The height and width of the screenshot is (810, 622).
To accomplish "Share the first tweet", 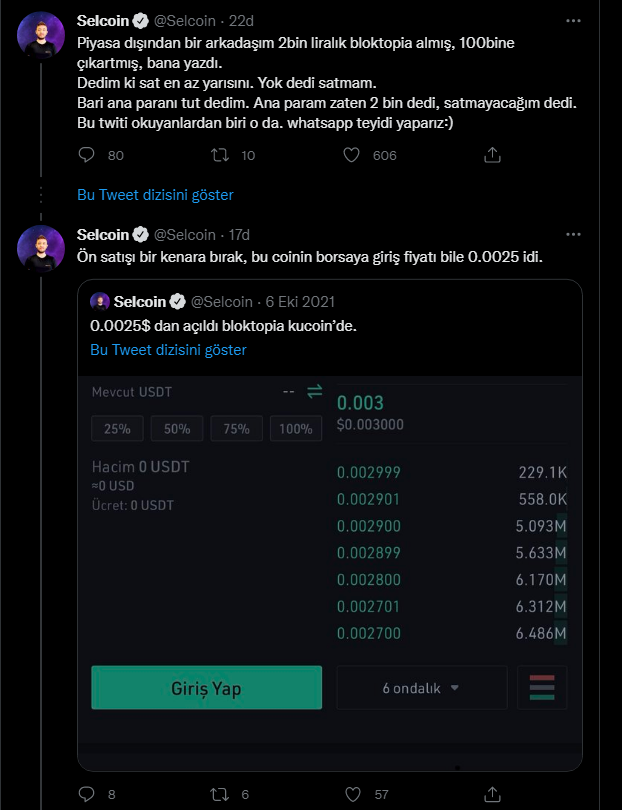I will pos(492,155).
